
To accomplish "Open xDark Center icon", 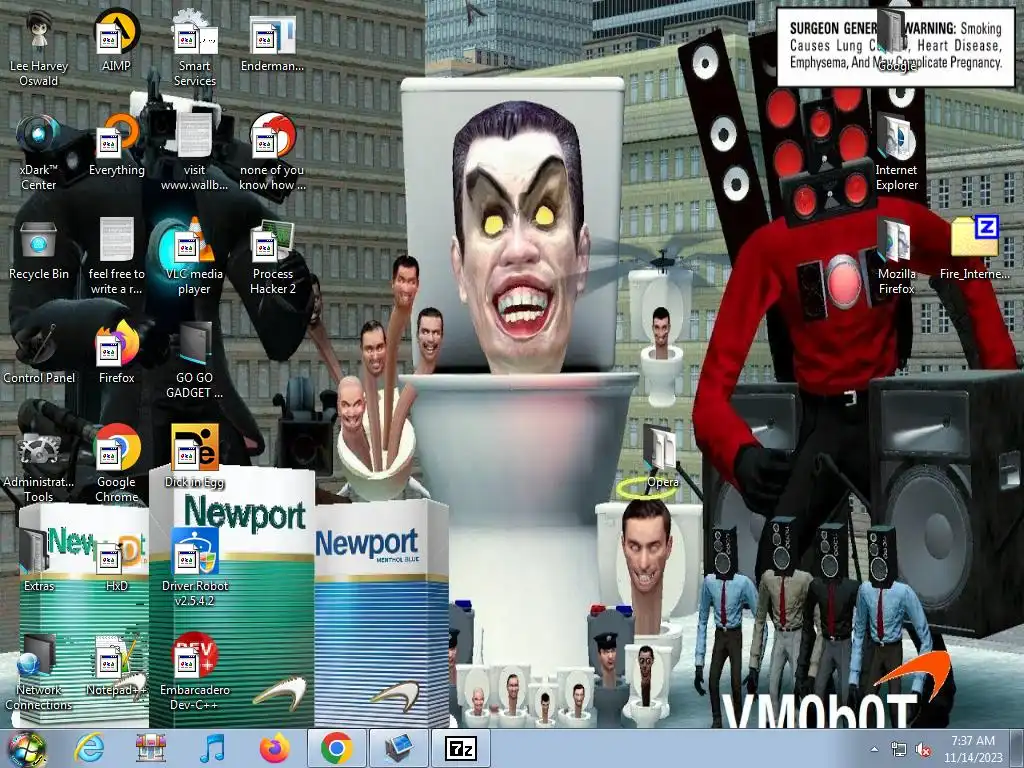I will click(39, 153).
